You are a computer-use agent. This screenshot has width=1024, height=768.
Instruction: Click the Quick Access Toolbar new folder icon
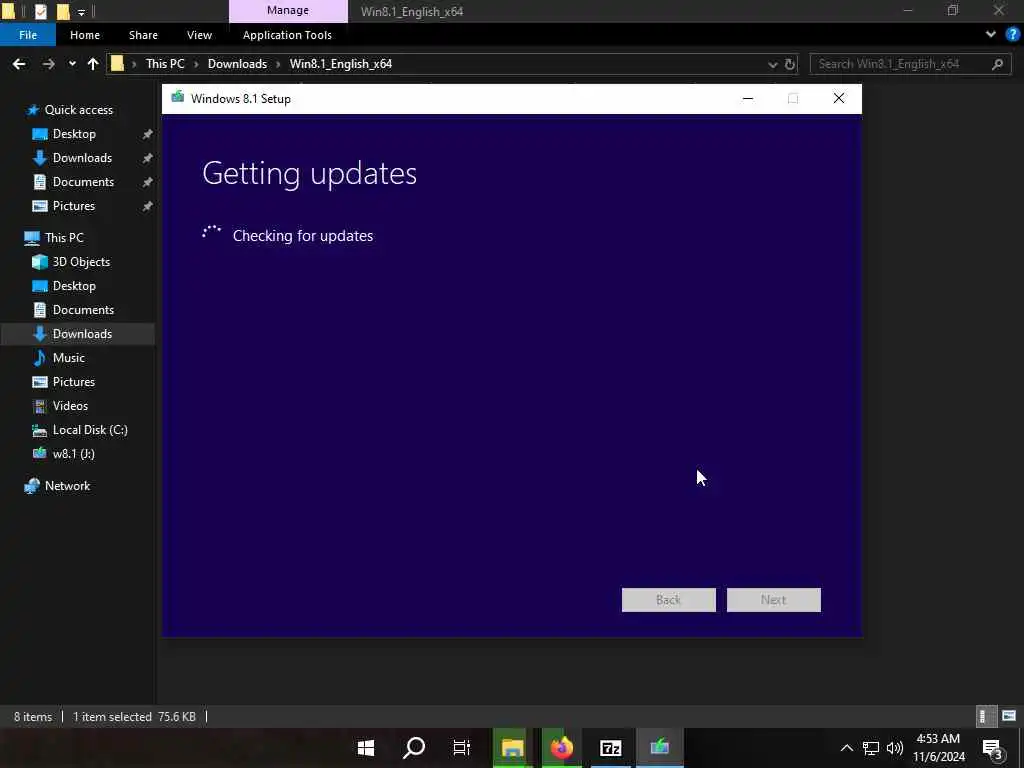tap(63, 11)
